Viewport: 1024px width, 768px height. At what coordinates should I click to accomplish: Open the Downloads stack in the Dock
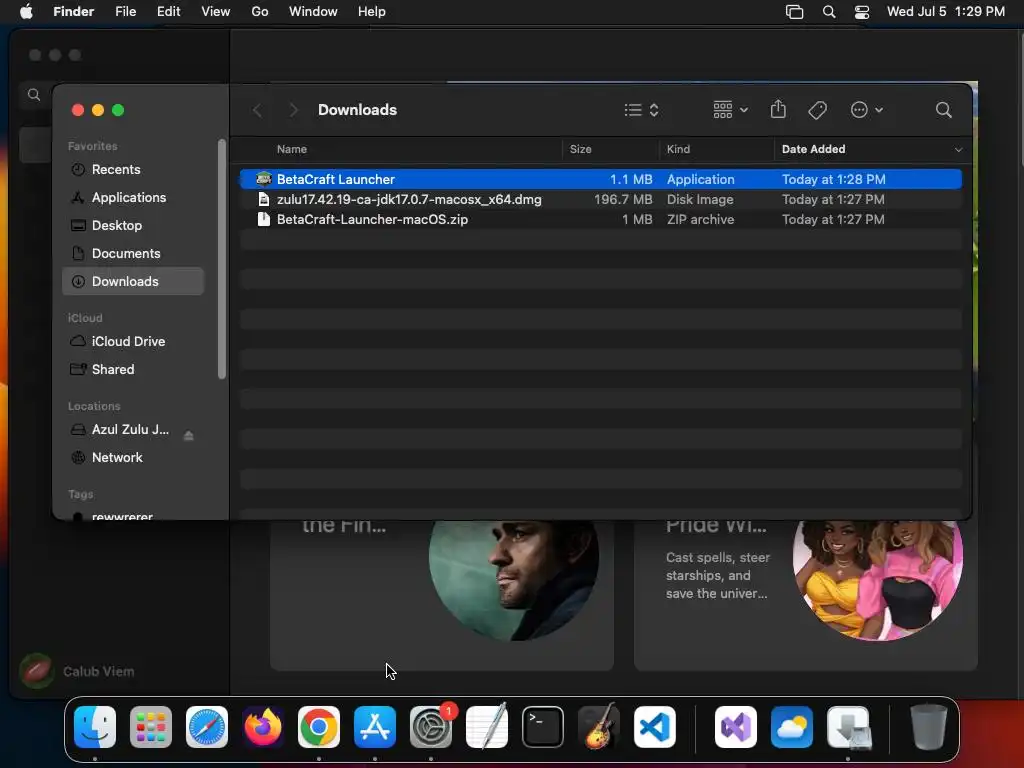848,727
